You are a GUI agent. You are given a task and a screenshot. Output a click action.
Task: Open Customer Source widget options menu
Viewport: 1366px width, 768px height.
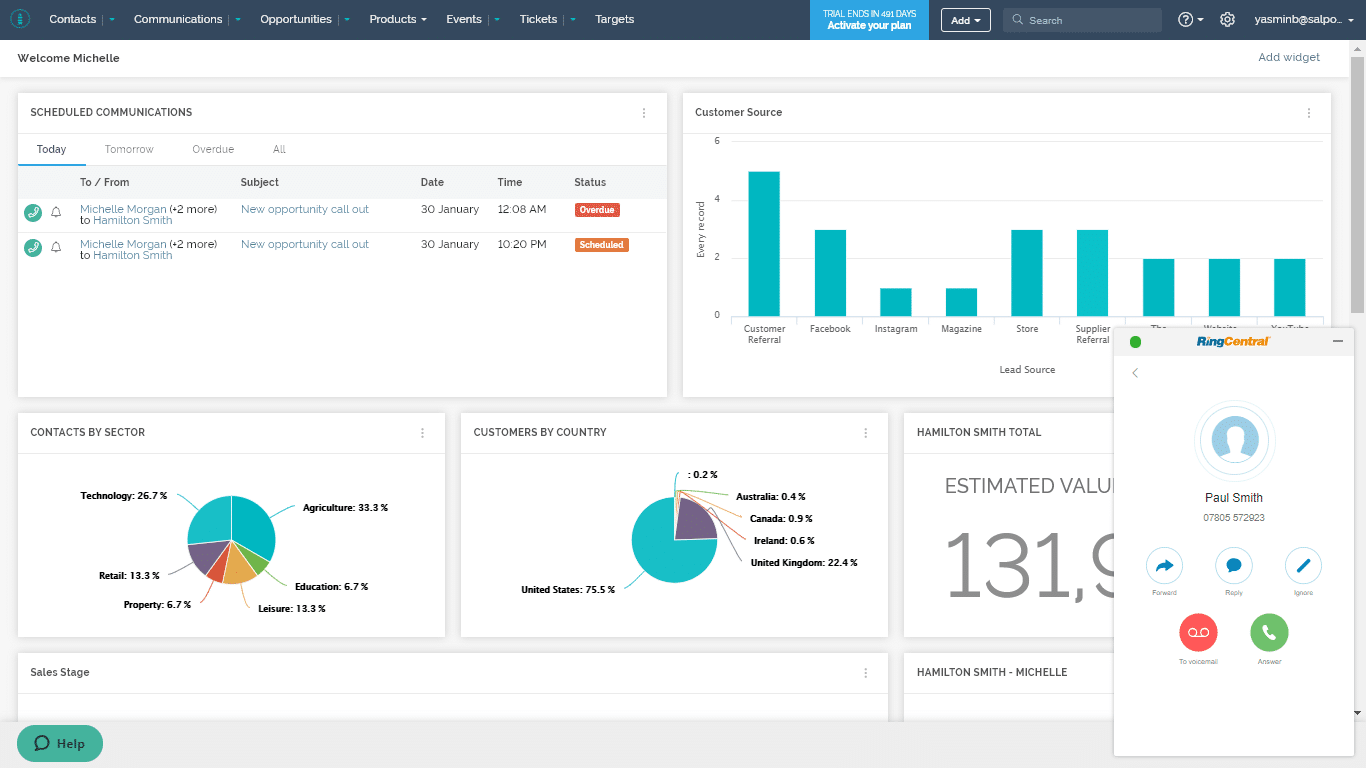point(1309,113)
